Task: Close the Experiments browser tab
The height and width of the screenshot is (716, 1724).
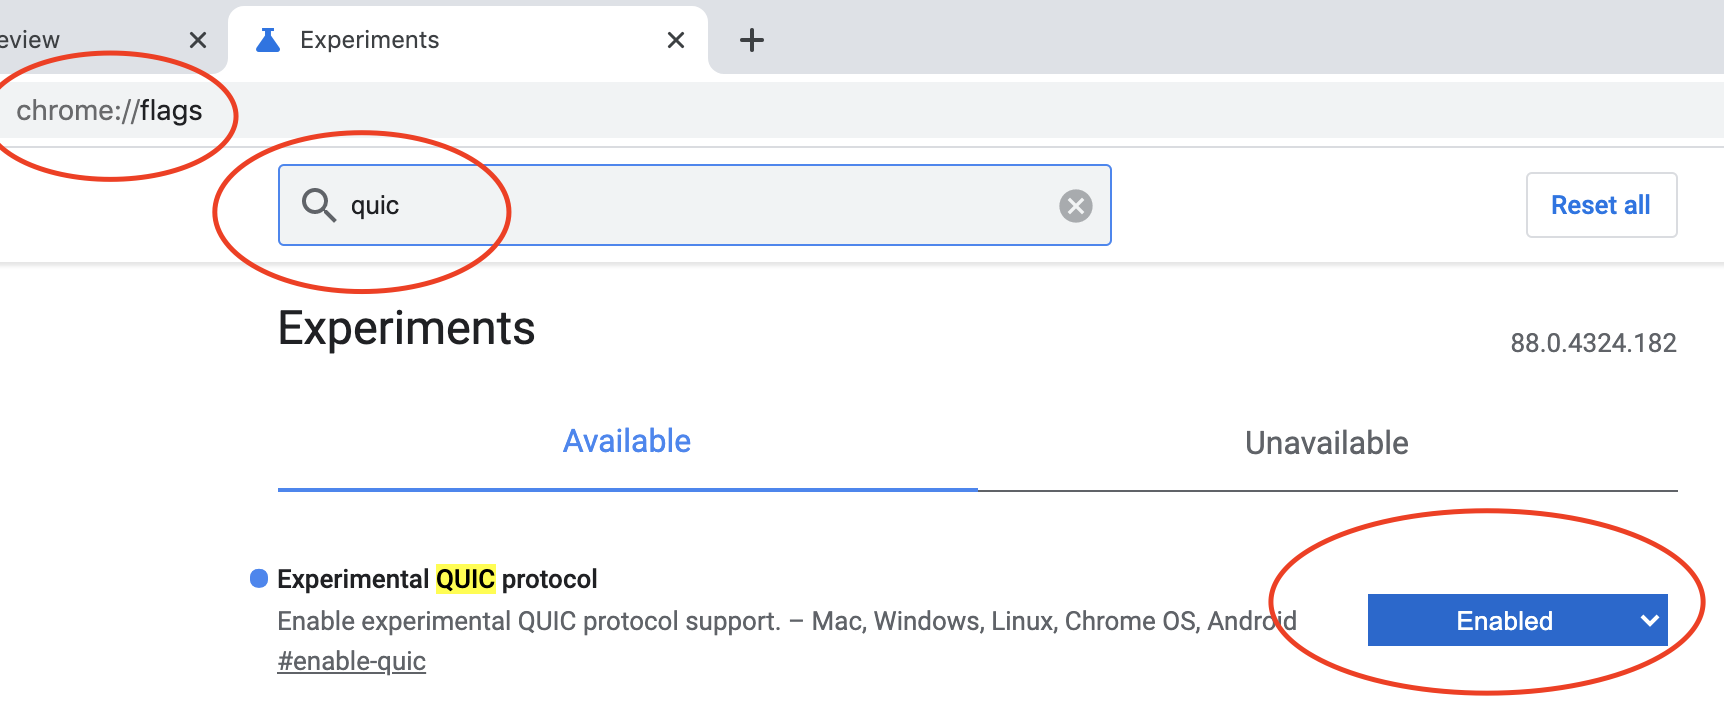Action: pyautogui.click(x=676, y=40)
